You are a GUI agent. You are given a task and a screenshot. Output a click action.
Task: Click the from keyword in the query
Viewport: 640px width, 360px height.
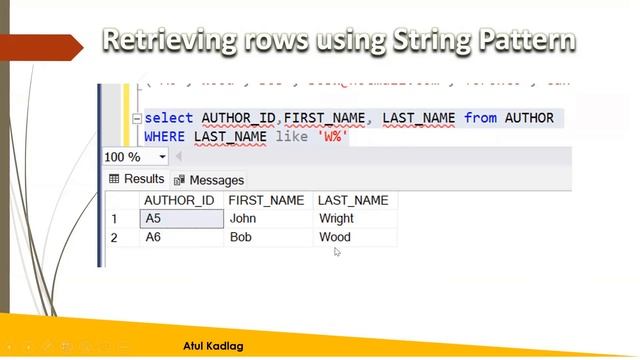tap(480, 118)
